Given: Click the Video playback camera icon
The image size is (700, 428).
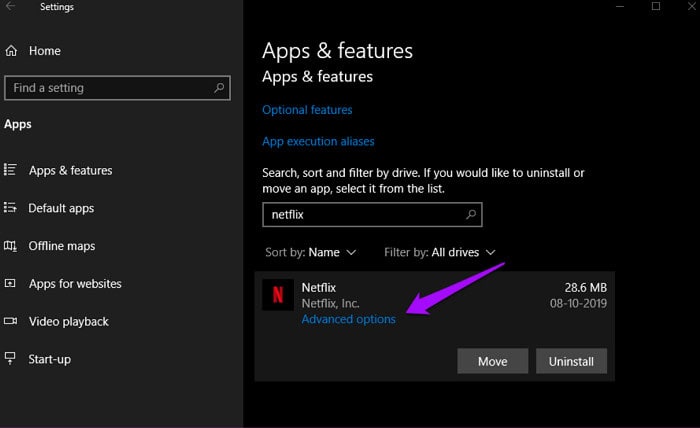Looking at the screenshot, I should (10, 321).
